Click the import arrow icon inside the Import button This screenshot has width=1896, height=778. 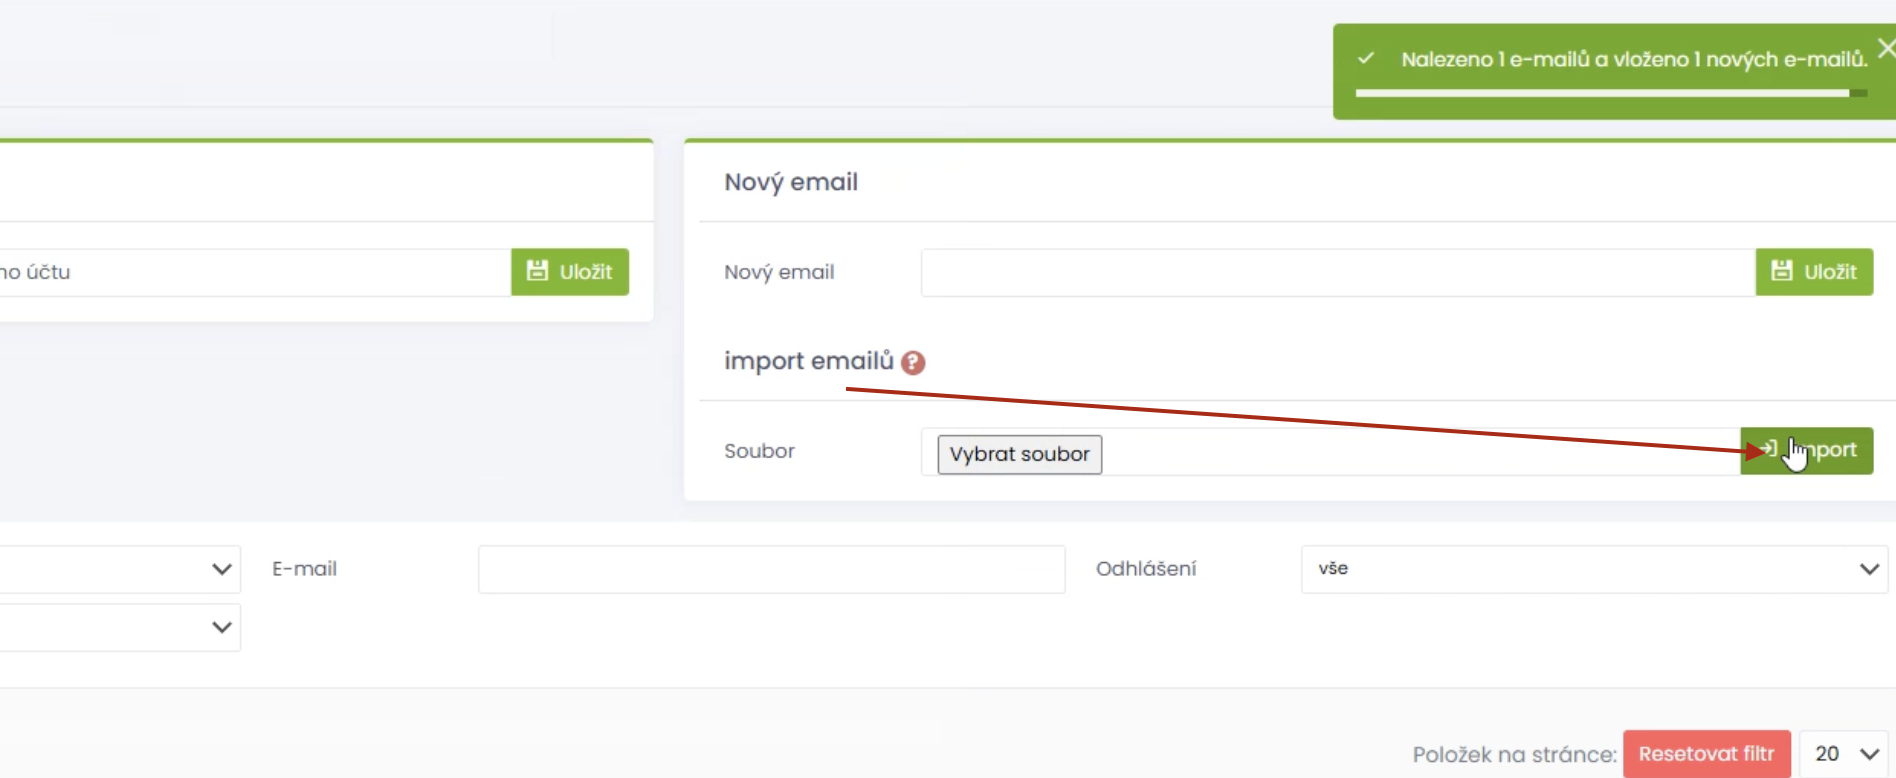point(1768,449)
